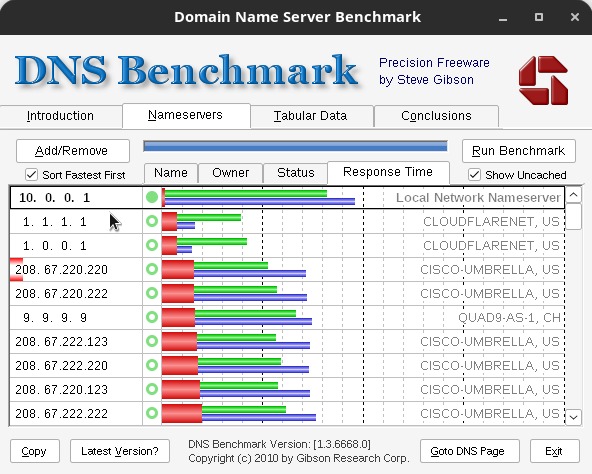Select the 10.0.0.1 address row

point(287,198)
